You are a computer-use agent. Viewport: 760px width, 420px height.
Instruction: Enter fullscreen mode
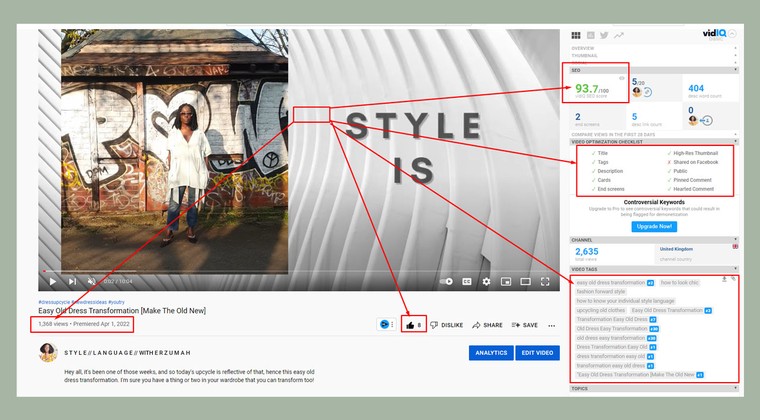545,282
